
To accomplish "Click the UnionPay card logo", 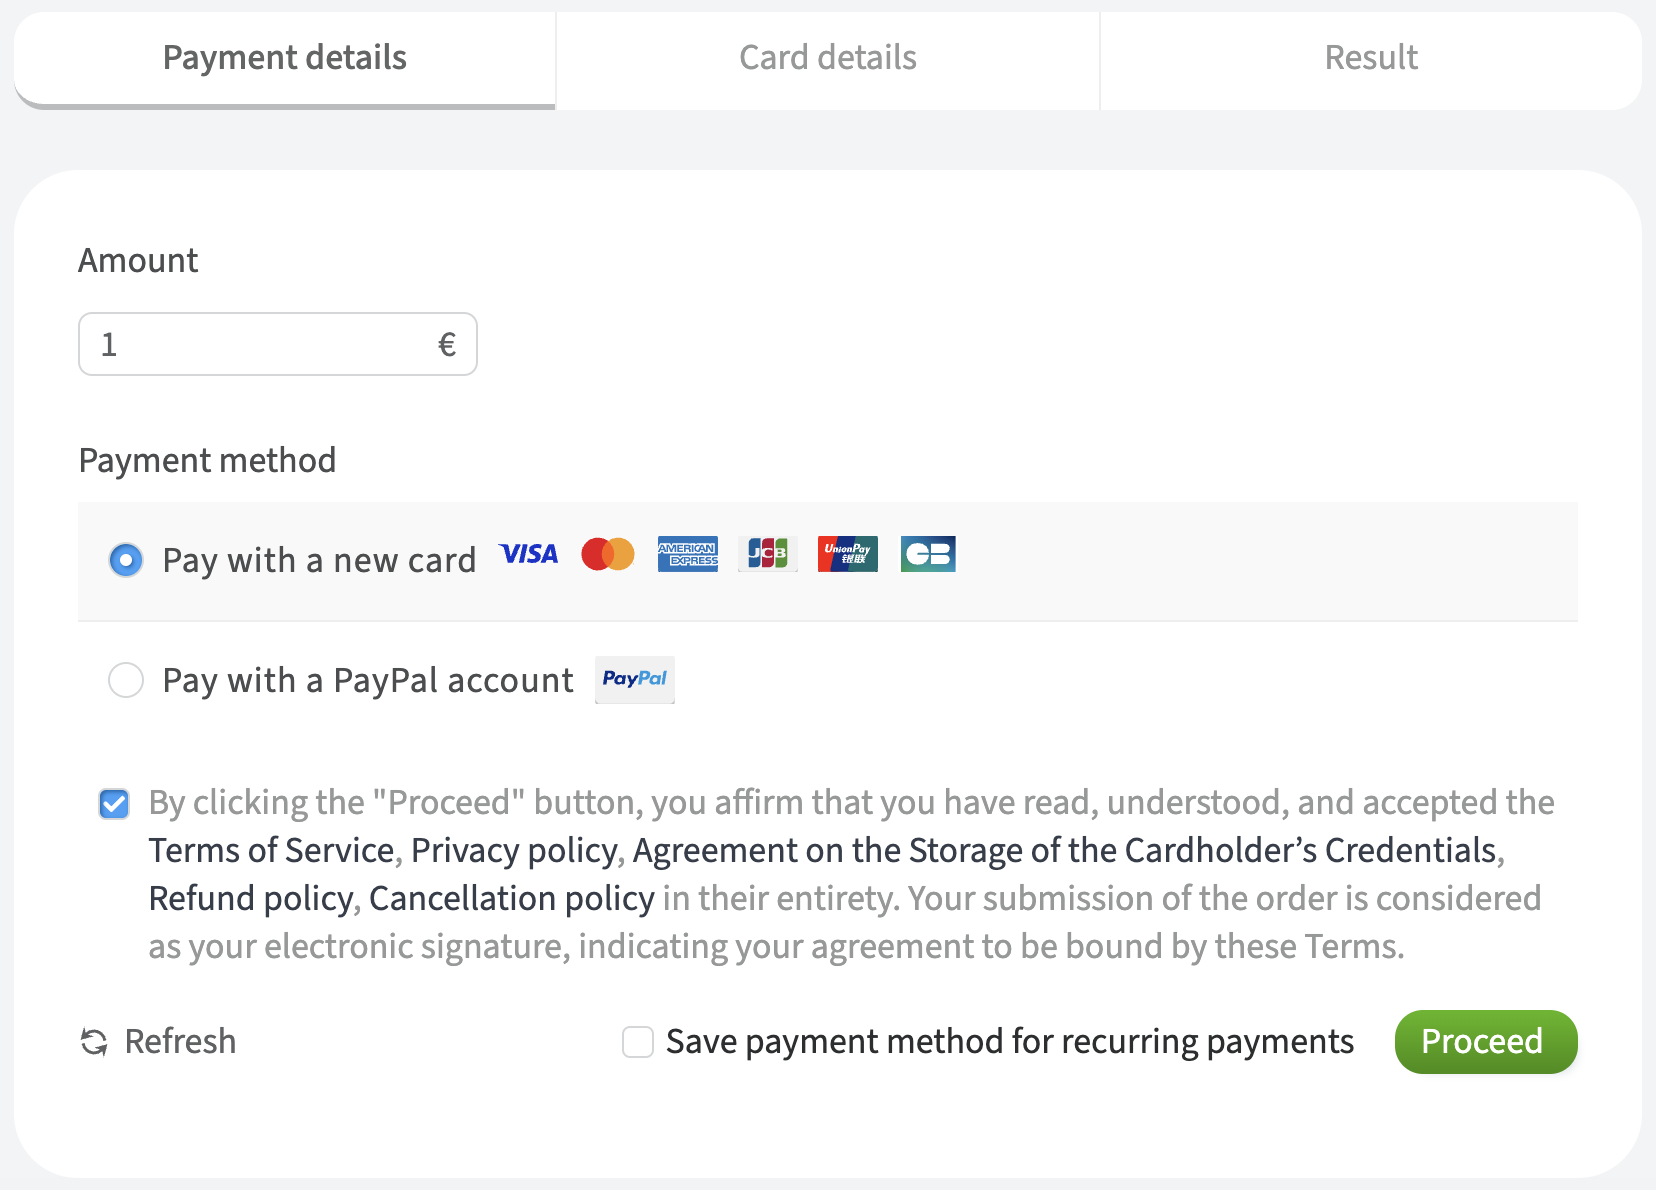I will click(x=848, y=554).
